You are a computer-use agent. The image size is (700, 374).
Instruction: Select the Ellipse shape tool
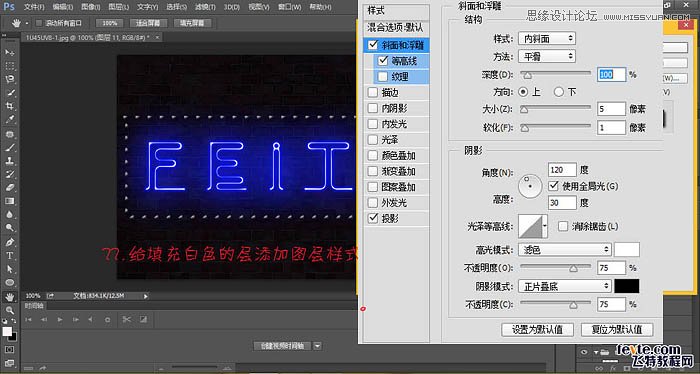pos(10,283)
